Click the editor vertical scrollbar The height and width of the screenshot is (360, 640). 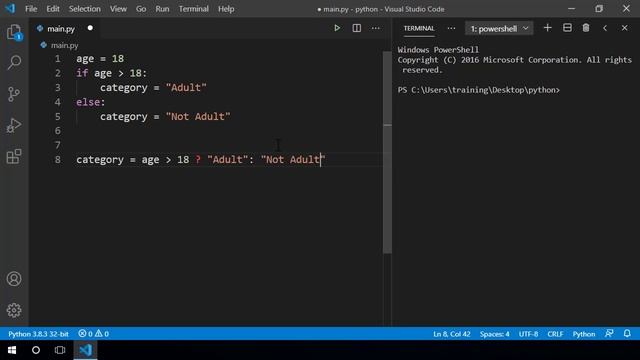[x=387, y=152]
